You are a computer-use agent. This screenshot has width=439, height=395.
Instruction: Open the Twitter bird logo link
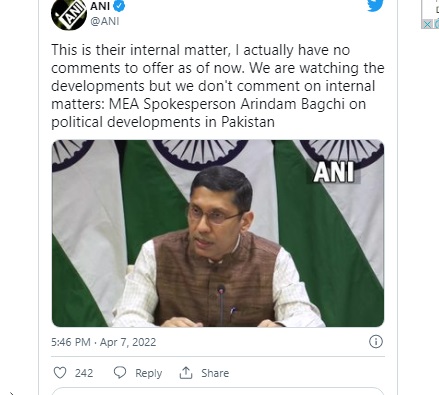(375, 5)
